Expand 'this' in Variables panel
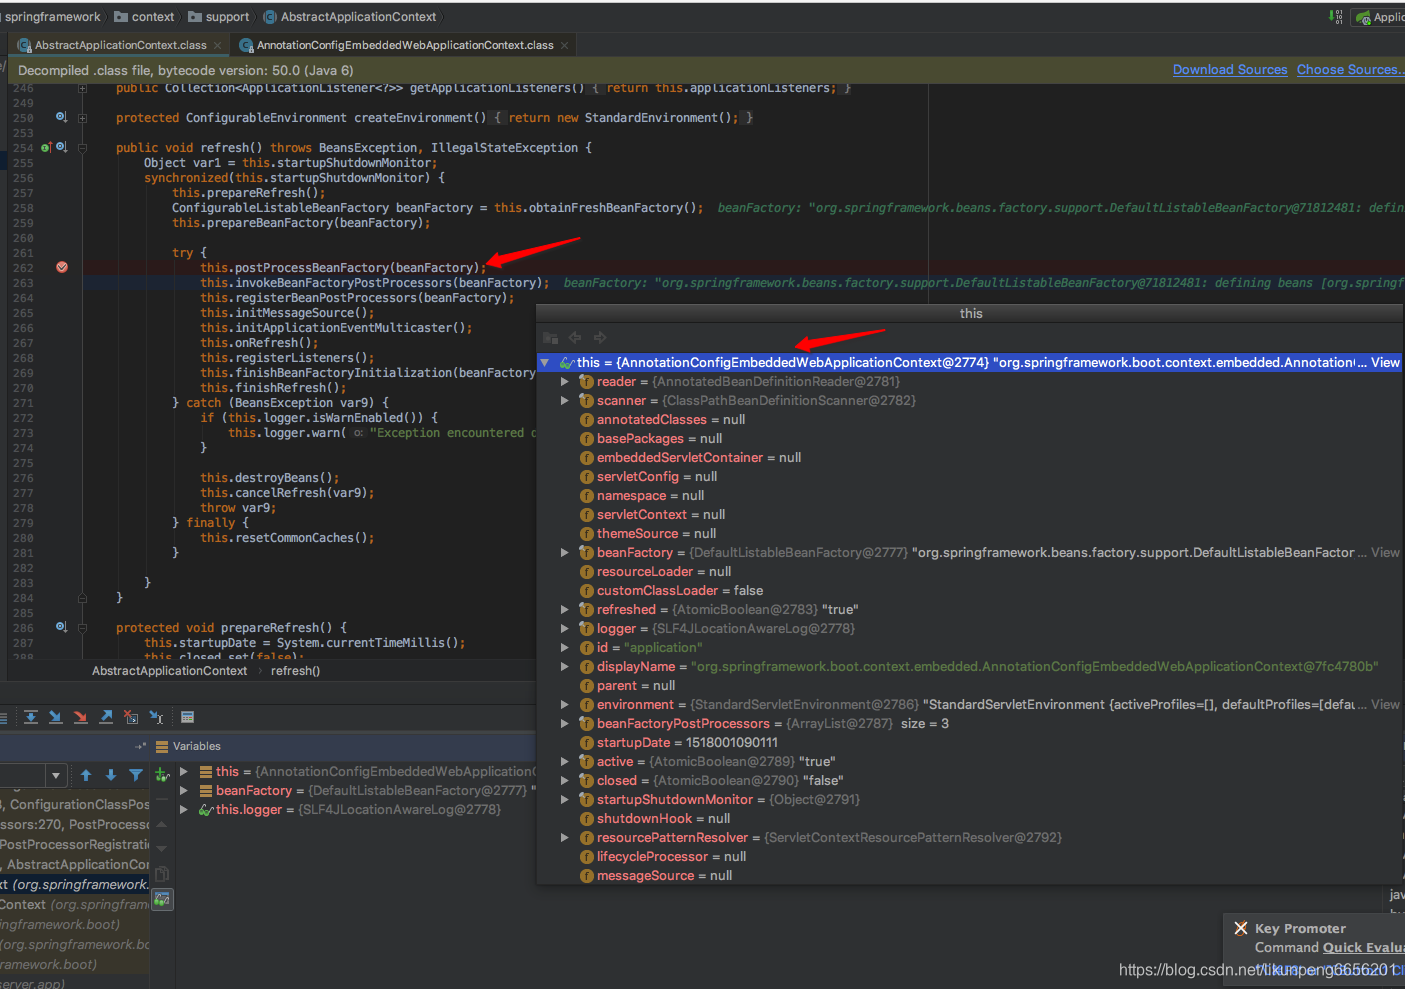 coord(184,772)
